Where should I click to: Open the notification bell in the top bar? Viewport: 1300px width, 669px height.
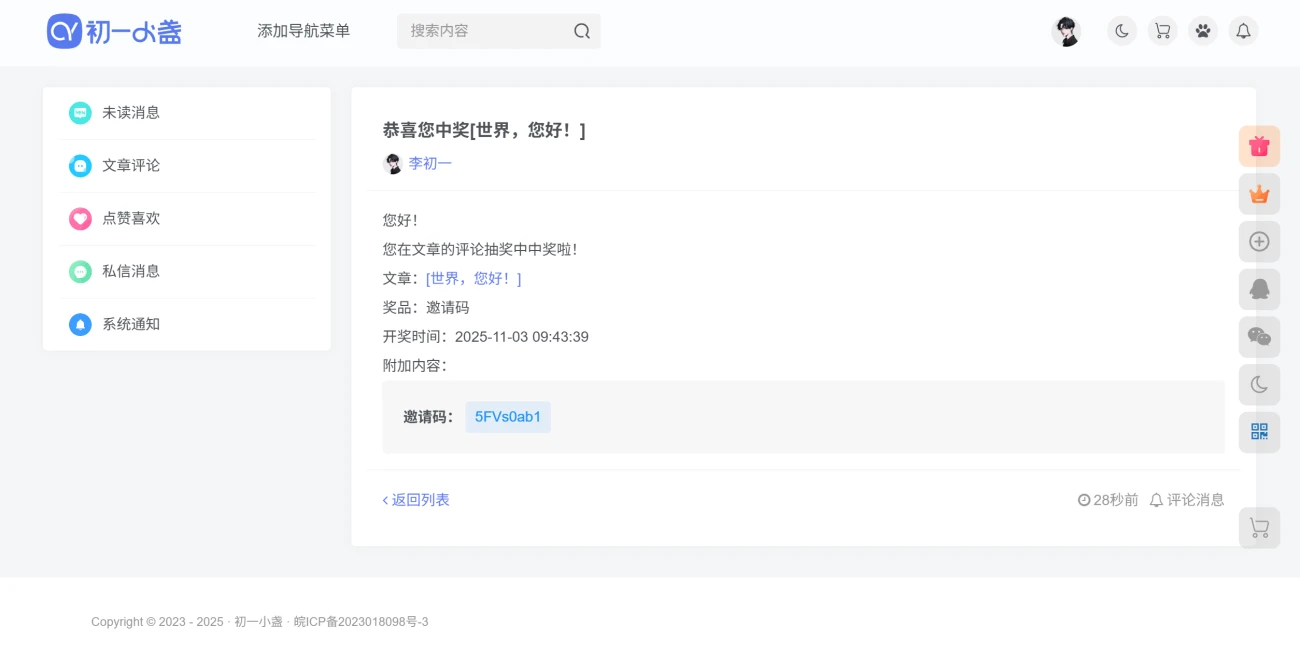(x=1243, y=31)
